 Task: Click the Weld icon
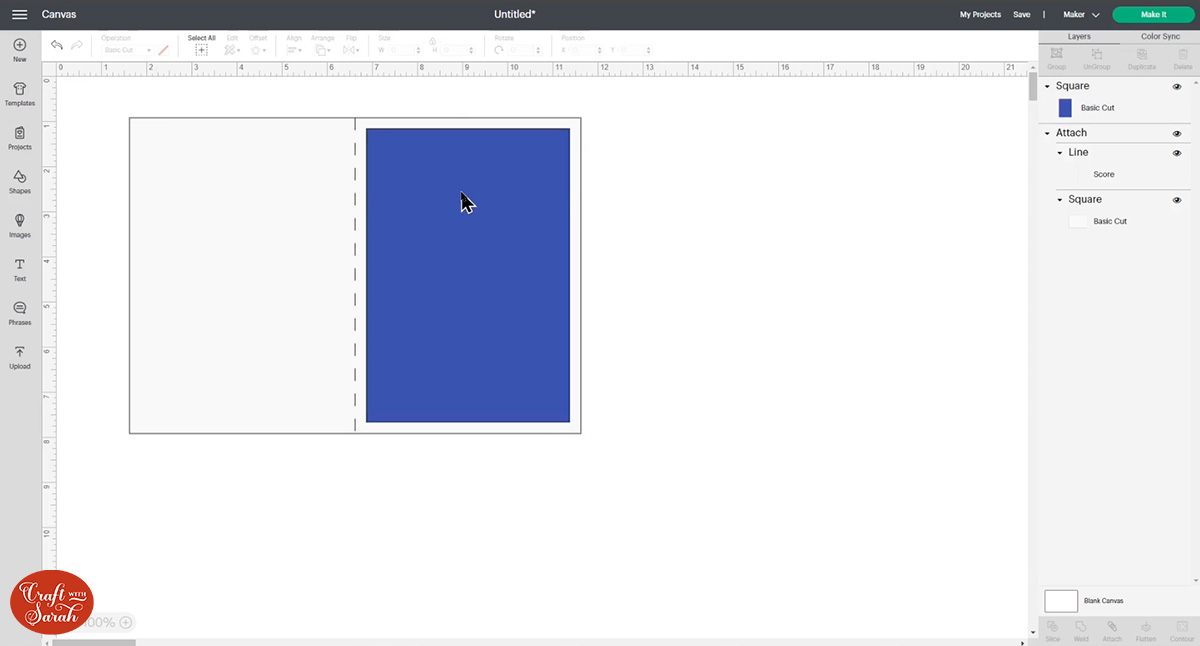coord(1081,629)
